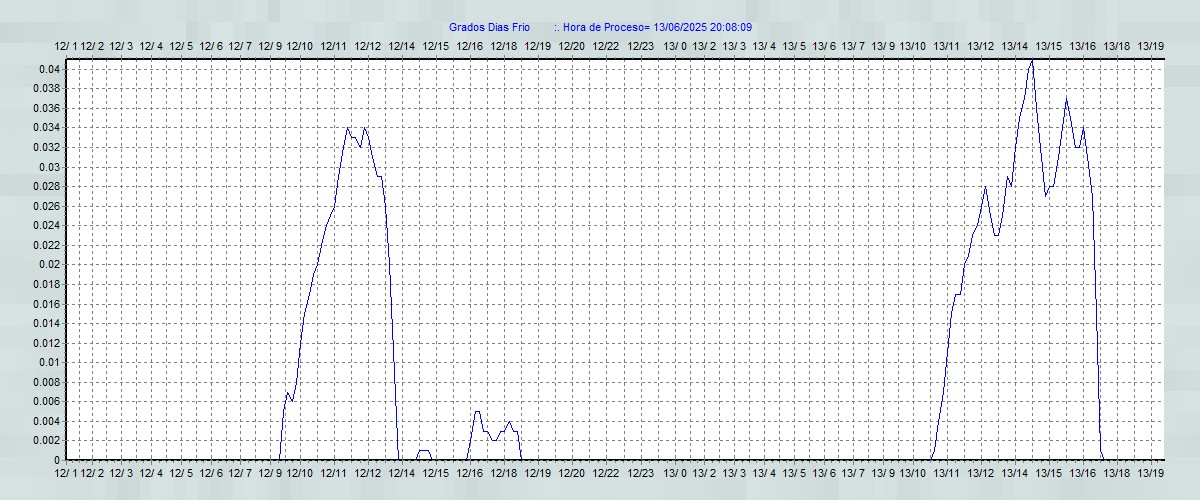The image size is (1200, 500).
Task: Click the '13/18' label on the top axis
Action: coord(1117,46)
